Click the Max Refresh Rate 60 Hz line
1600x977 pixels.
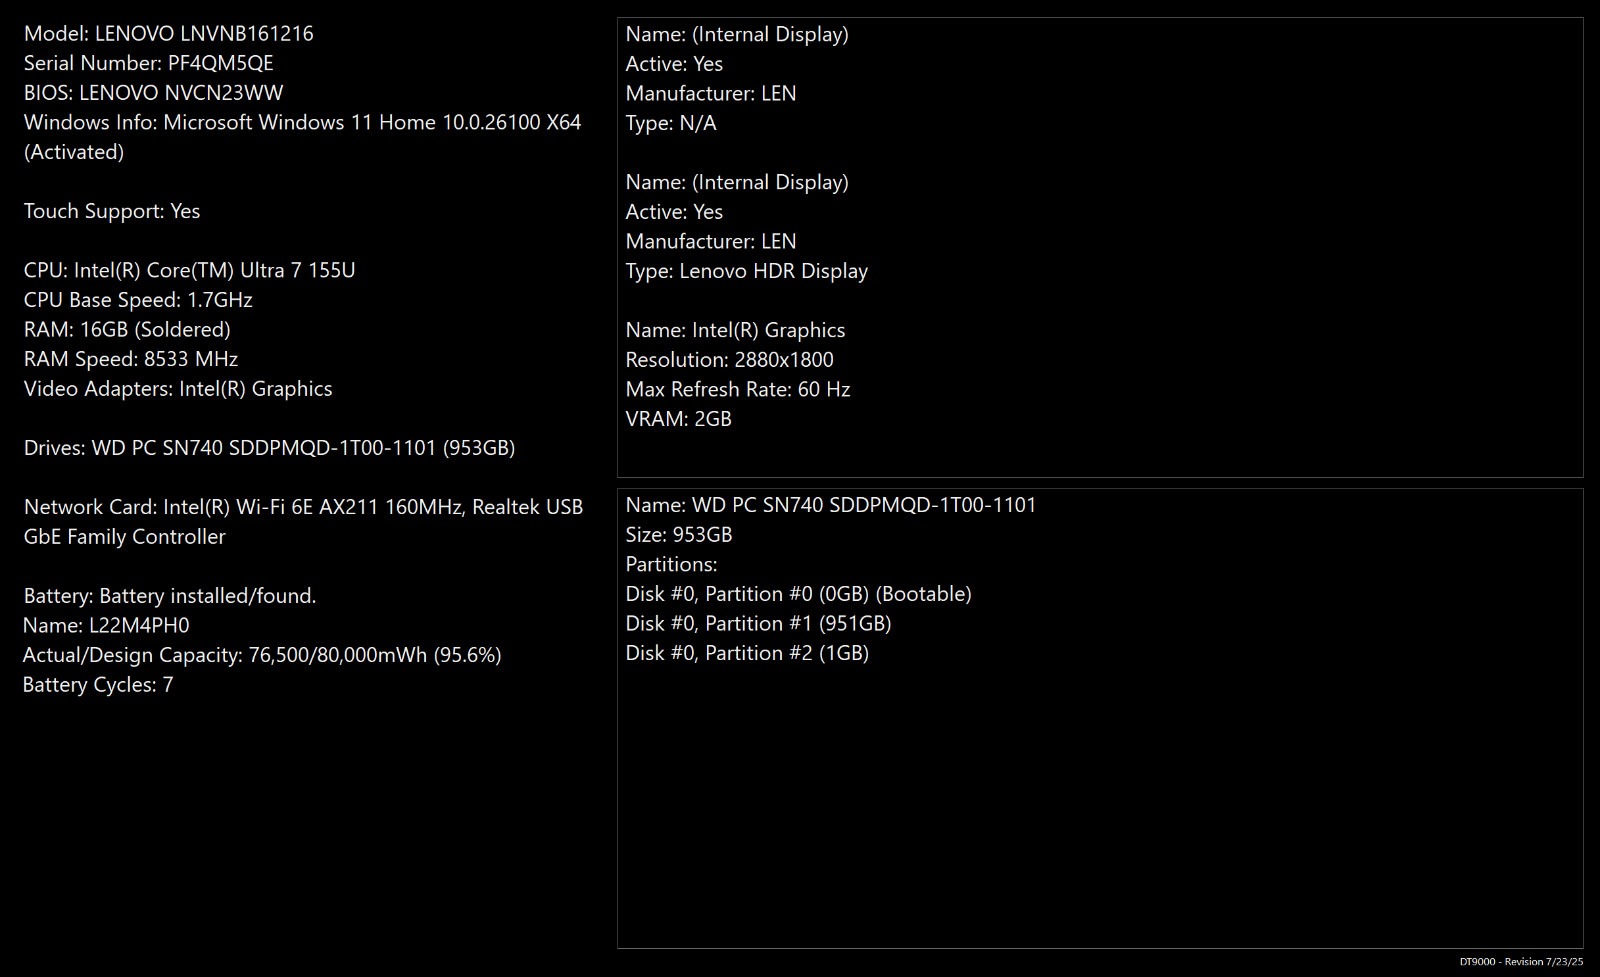738,390
